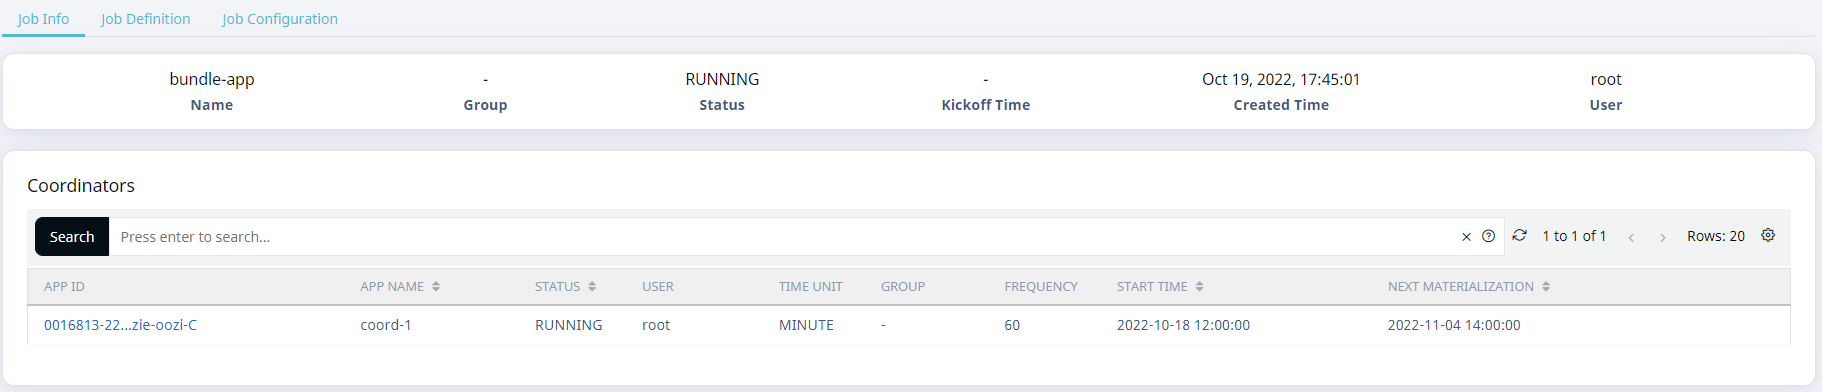1822x392 pixels.
Task: Click the APP ID column header
Action: [64, 287]
